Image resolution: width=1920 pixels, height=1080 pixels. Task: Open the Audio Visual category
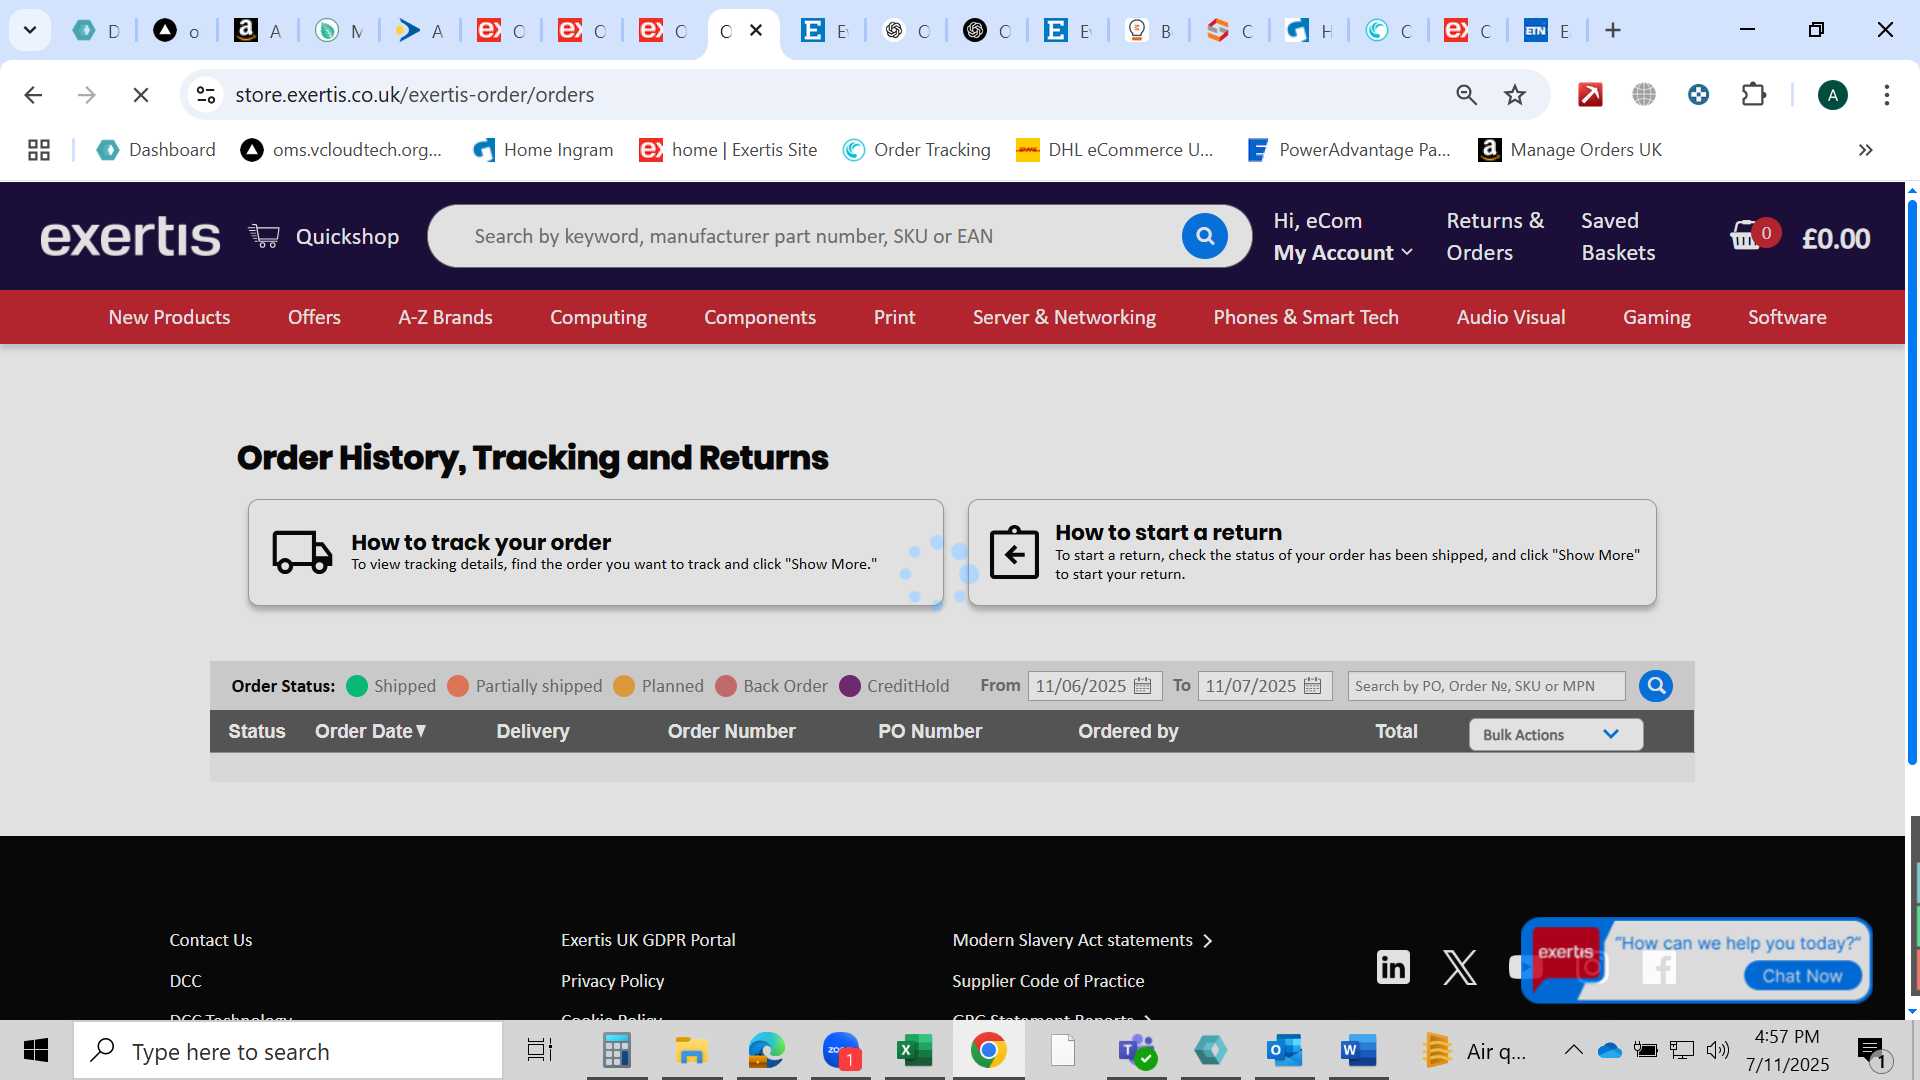click(x=1511, y=317)
